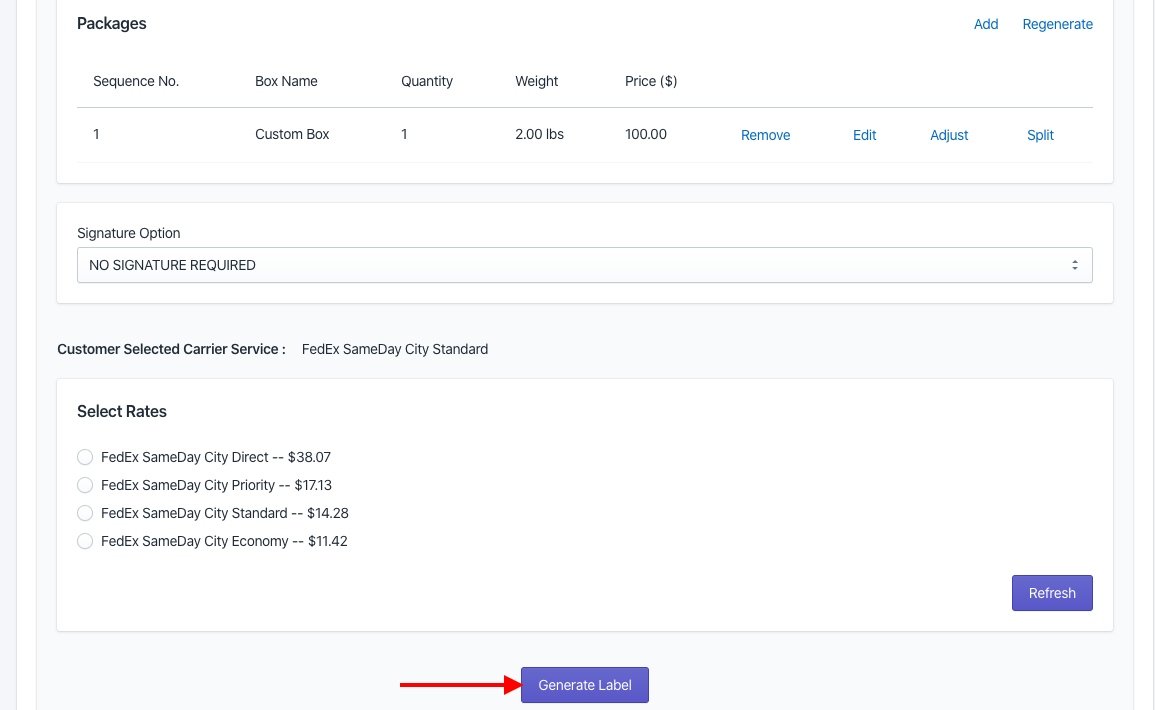Refresh the shipping rates
Viewport: 1155px width, 710px height.
[x=1052, y=593]
